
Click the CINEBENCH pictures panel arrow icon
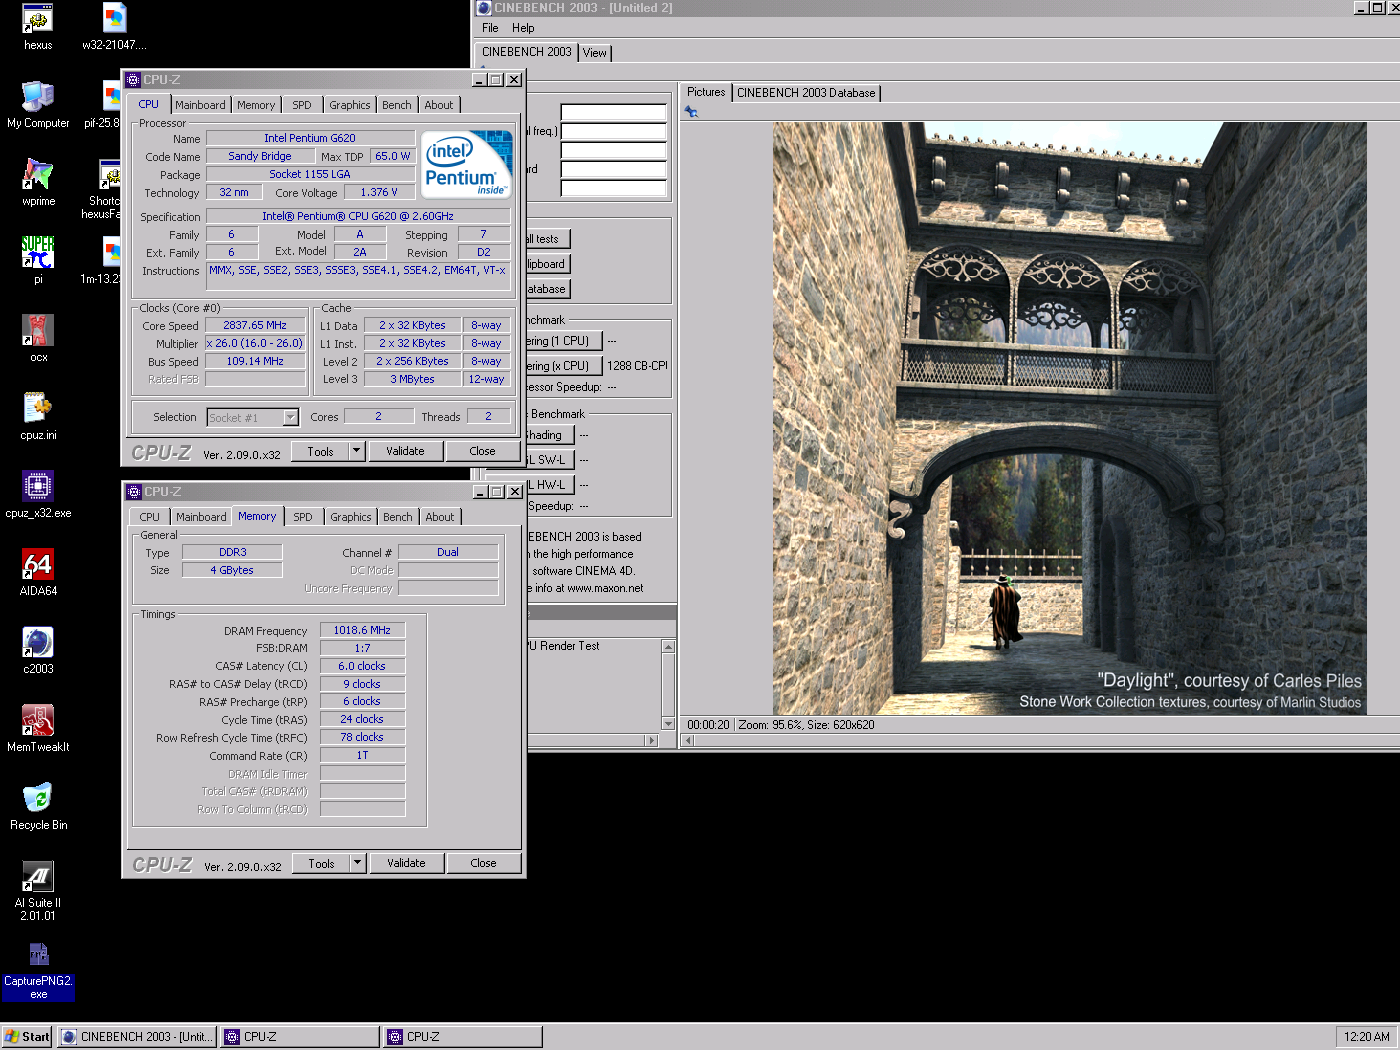pyautogui.click(x=691, y=112)
